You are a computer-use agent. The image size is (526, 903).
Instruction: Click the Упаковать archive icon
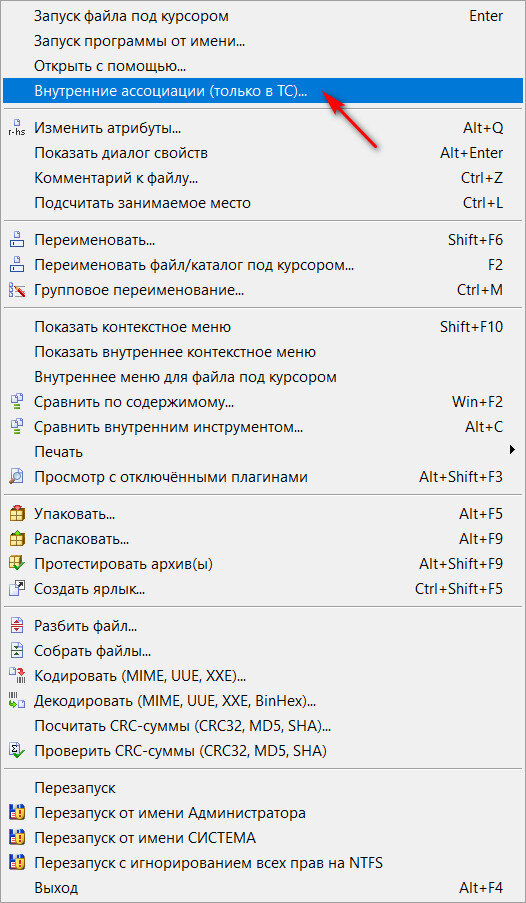coord(16,513)
